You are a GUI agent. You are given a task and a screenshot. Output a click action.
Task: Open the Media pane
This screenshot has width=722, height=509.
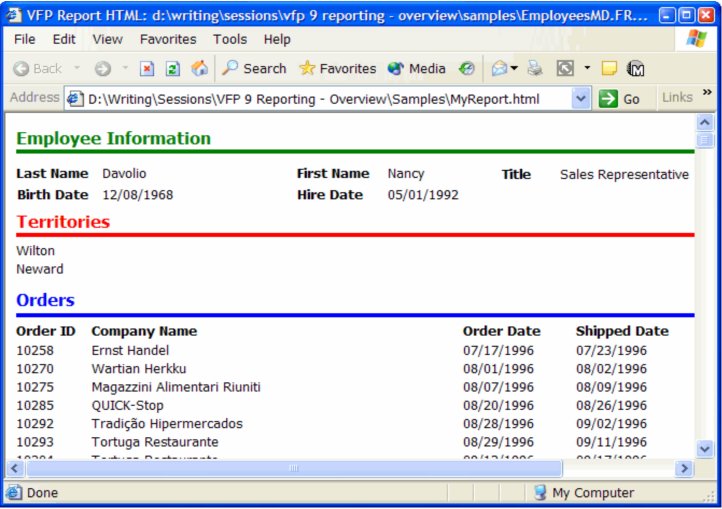417,69
